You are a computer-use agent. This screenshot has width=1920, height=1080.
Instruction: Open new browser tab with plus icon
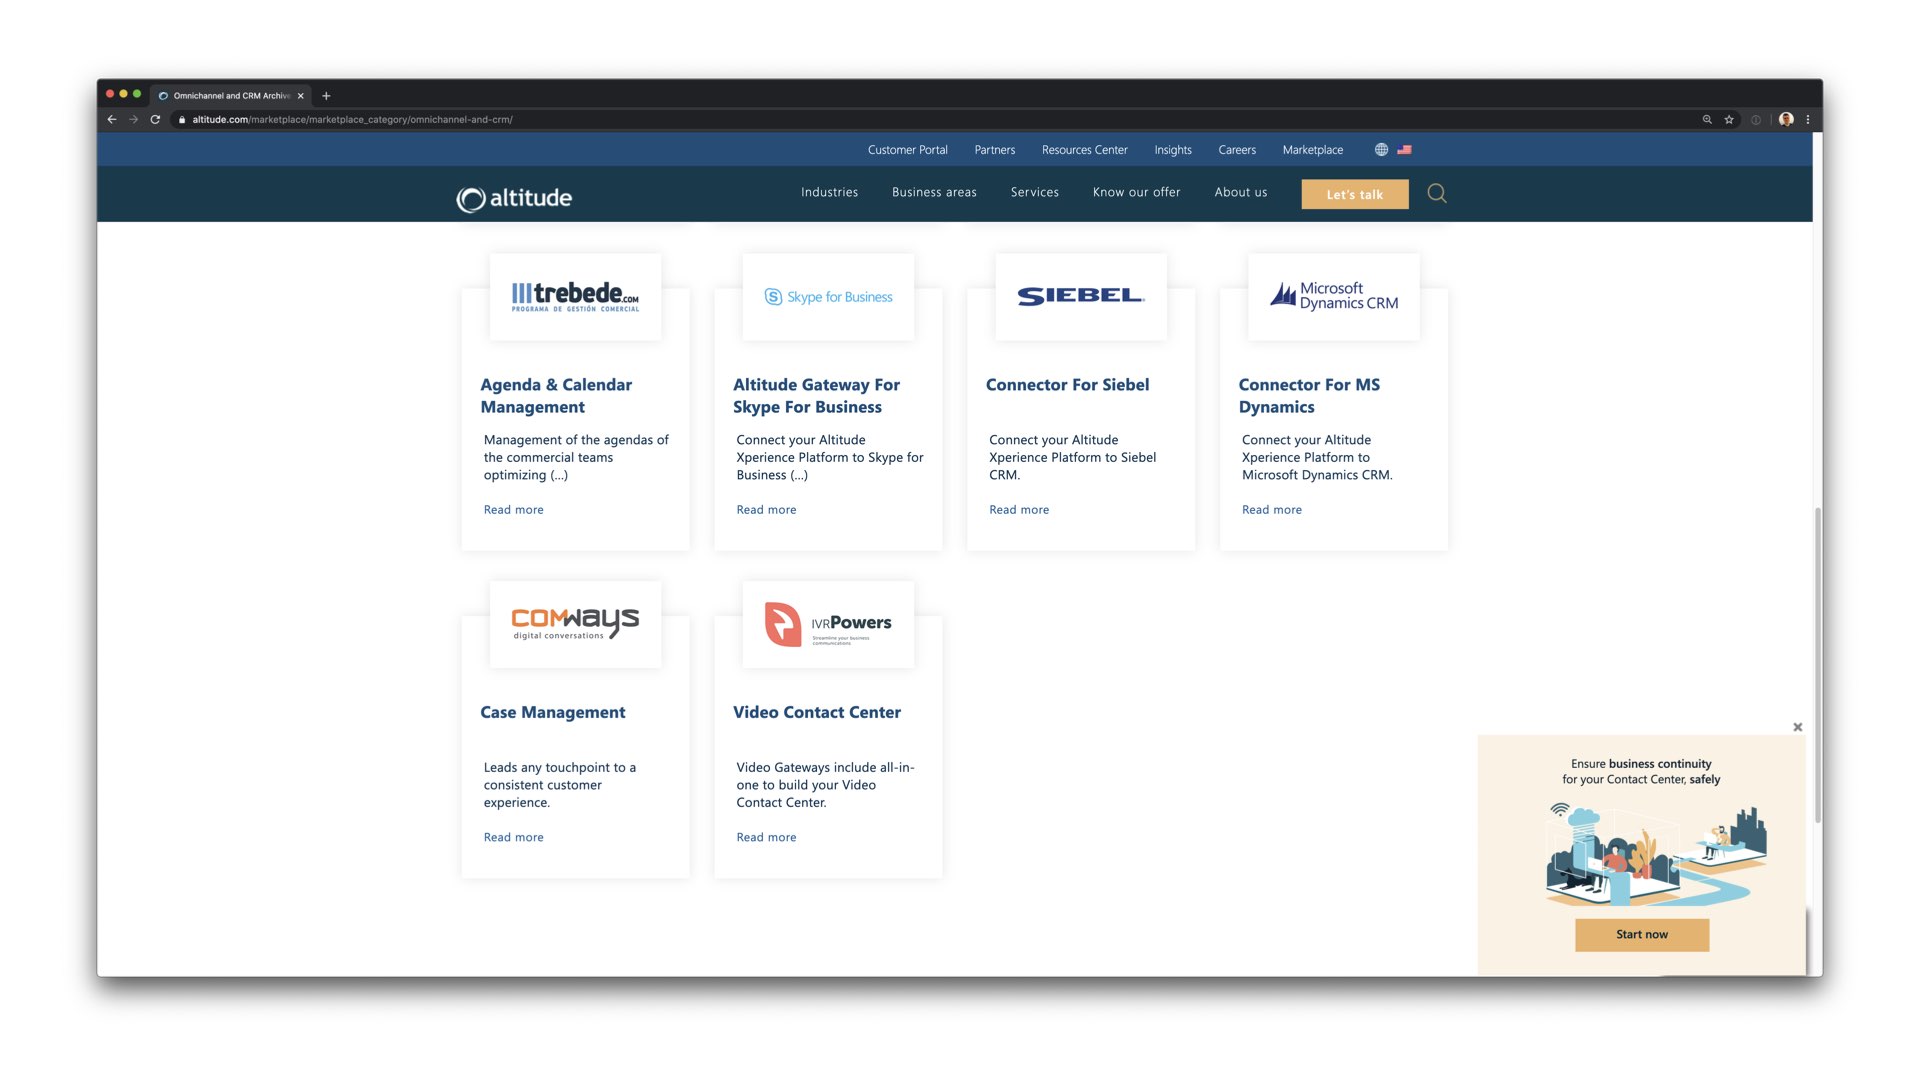pyautogui.click(x=326, y=96)
